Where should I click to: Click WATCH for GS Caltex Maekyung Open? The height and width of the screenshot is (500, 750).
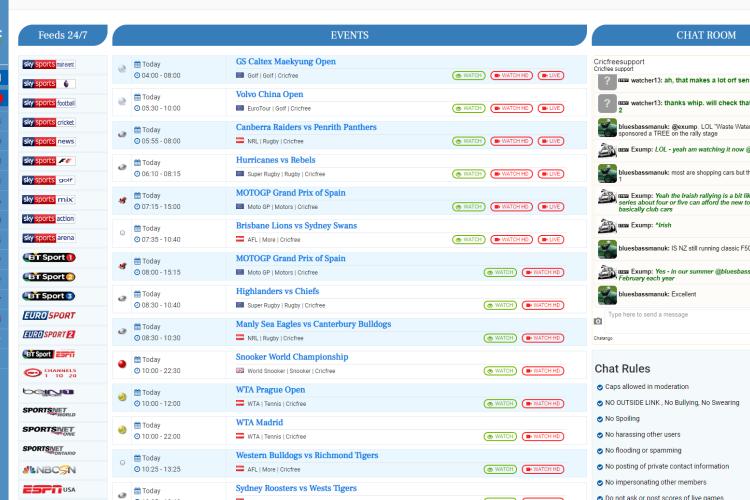[x=469, y=76]
